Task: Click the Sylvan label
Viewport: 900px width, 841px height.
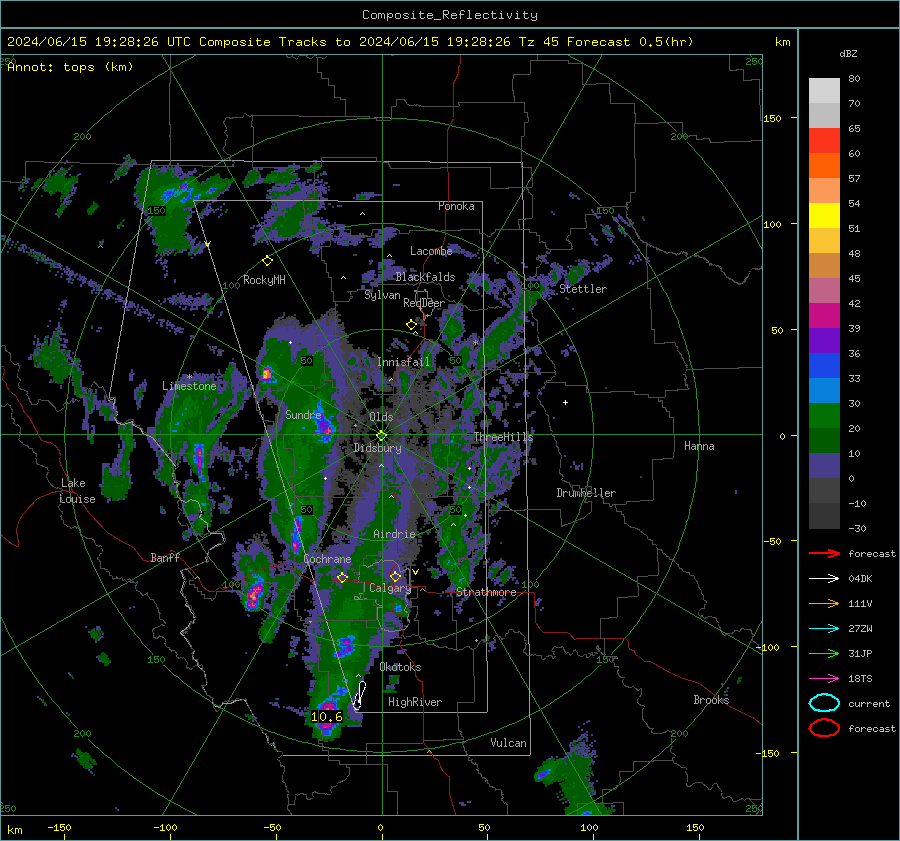Action: click(382, 295)
